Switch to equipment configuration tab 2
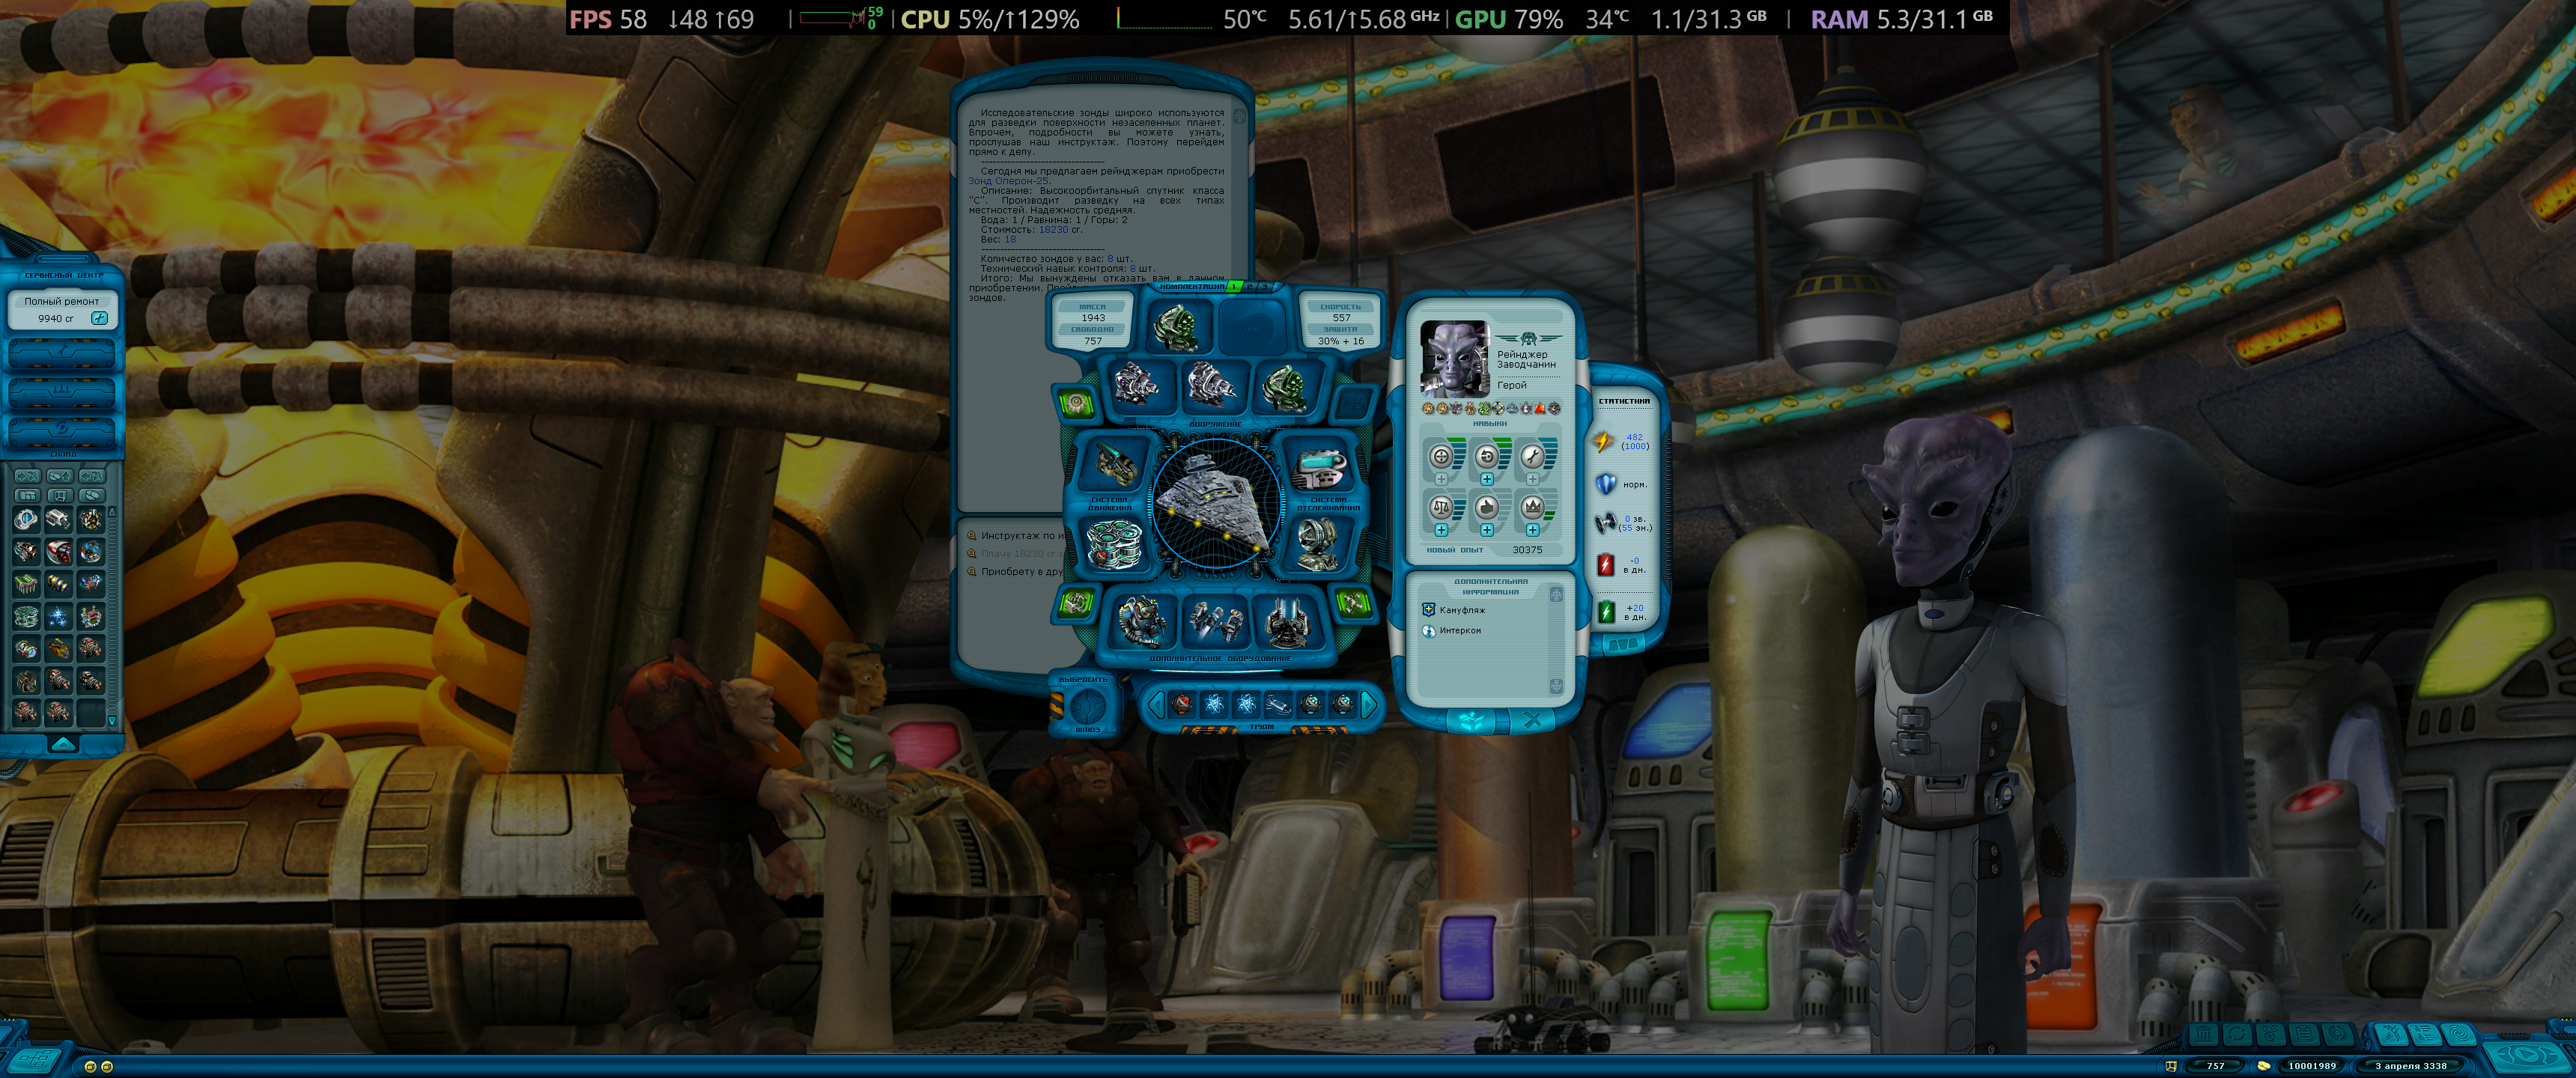 [1249, 286]
